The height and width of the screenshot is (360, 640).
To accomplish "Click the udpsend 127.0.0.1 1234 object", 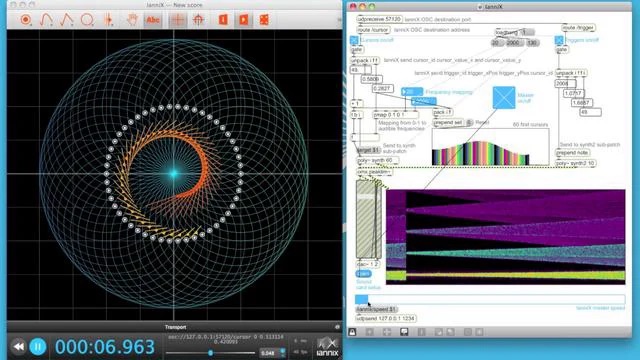I will click(x=386, y=318).
